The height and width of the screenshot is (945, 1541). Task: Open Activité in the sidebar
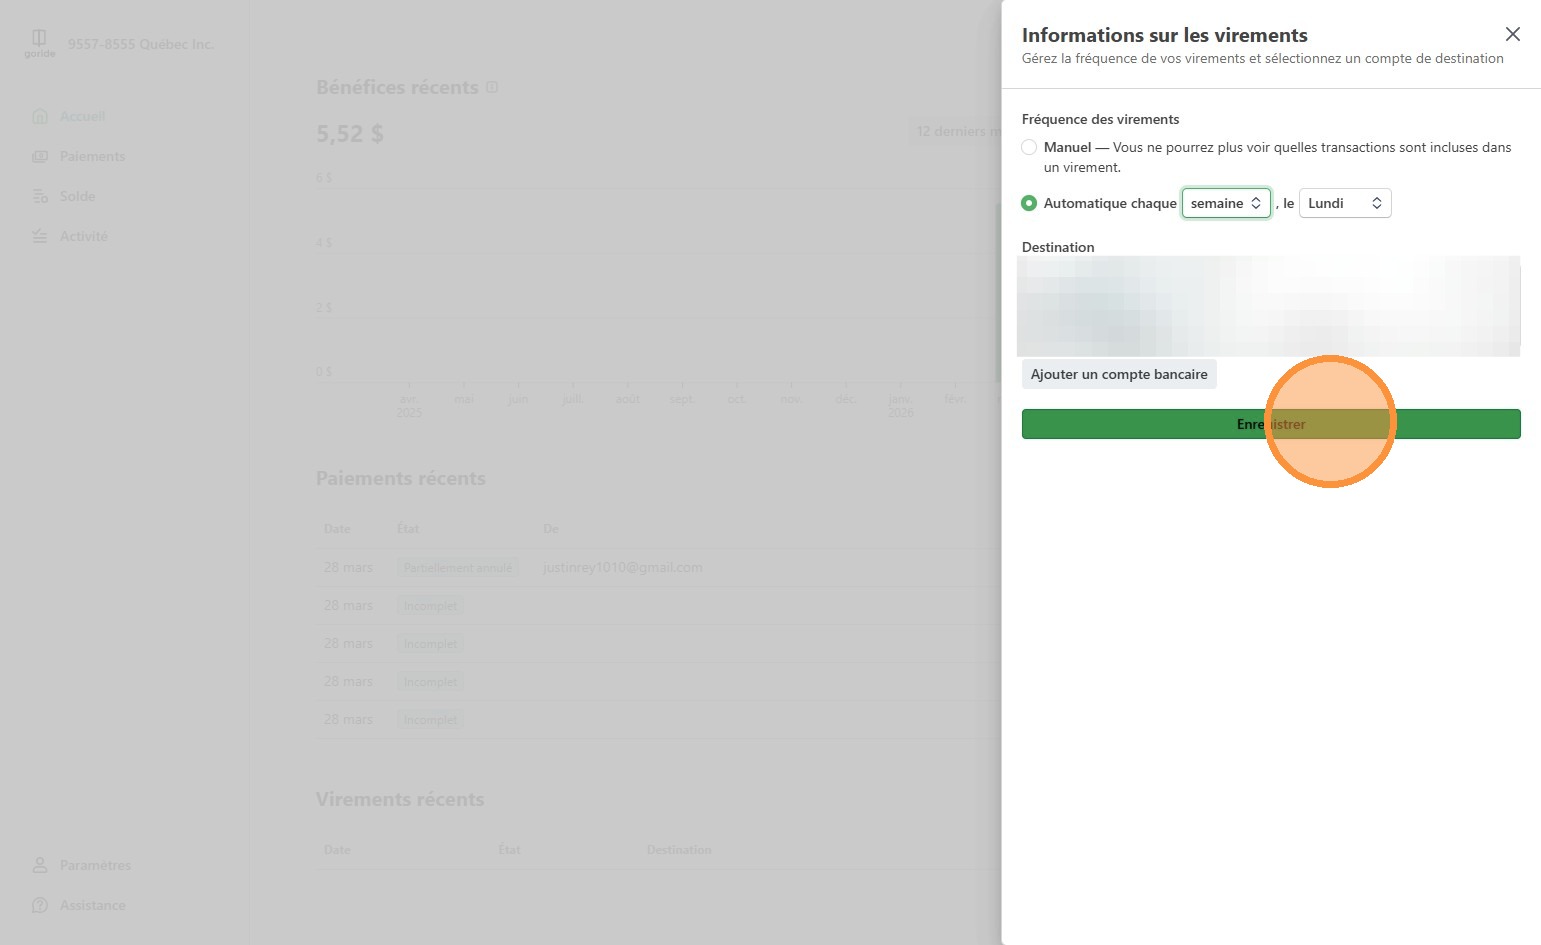[x=83, y=236]
